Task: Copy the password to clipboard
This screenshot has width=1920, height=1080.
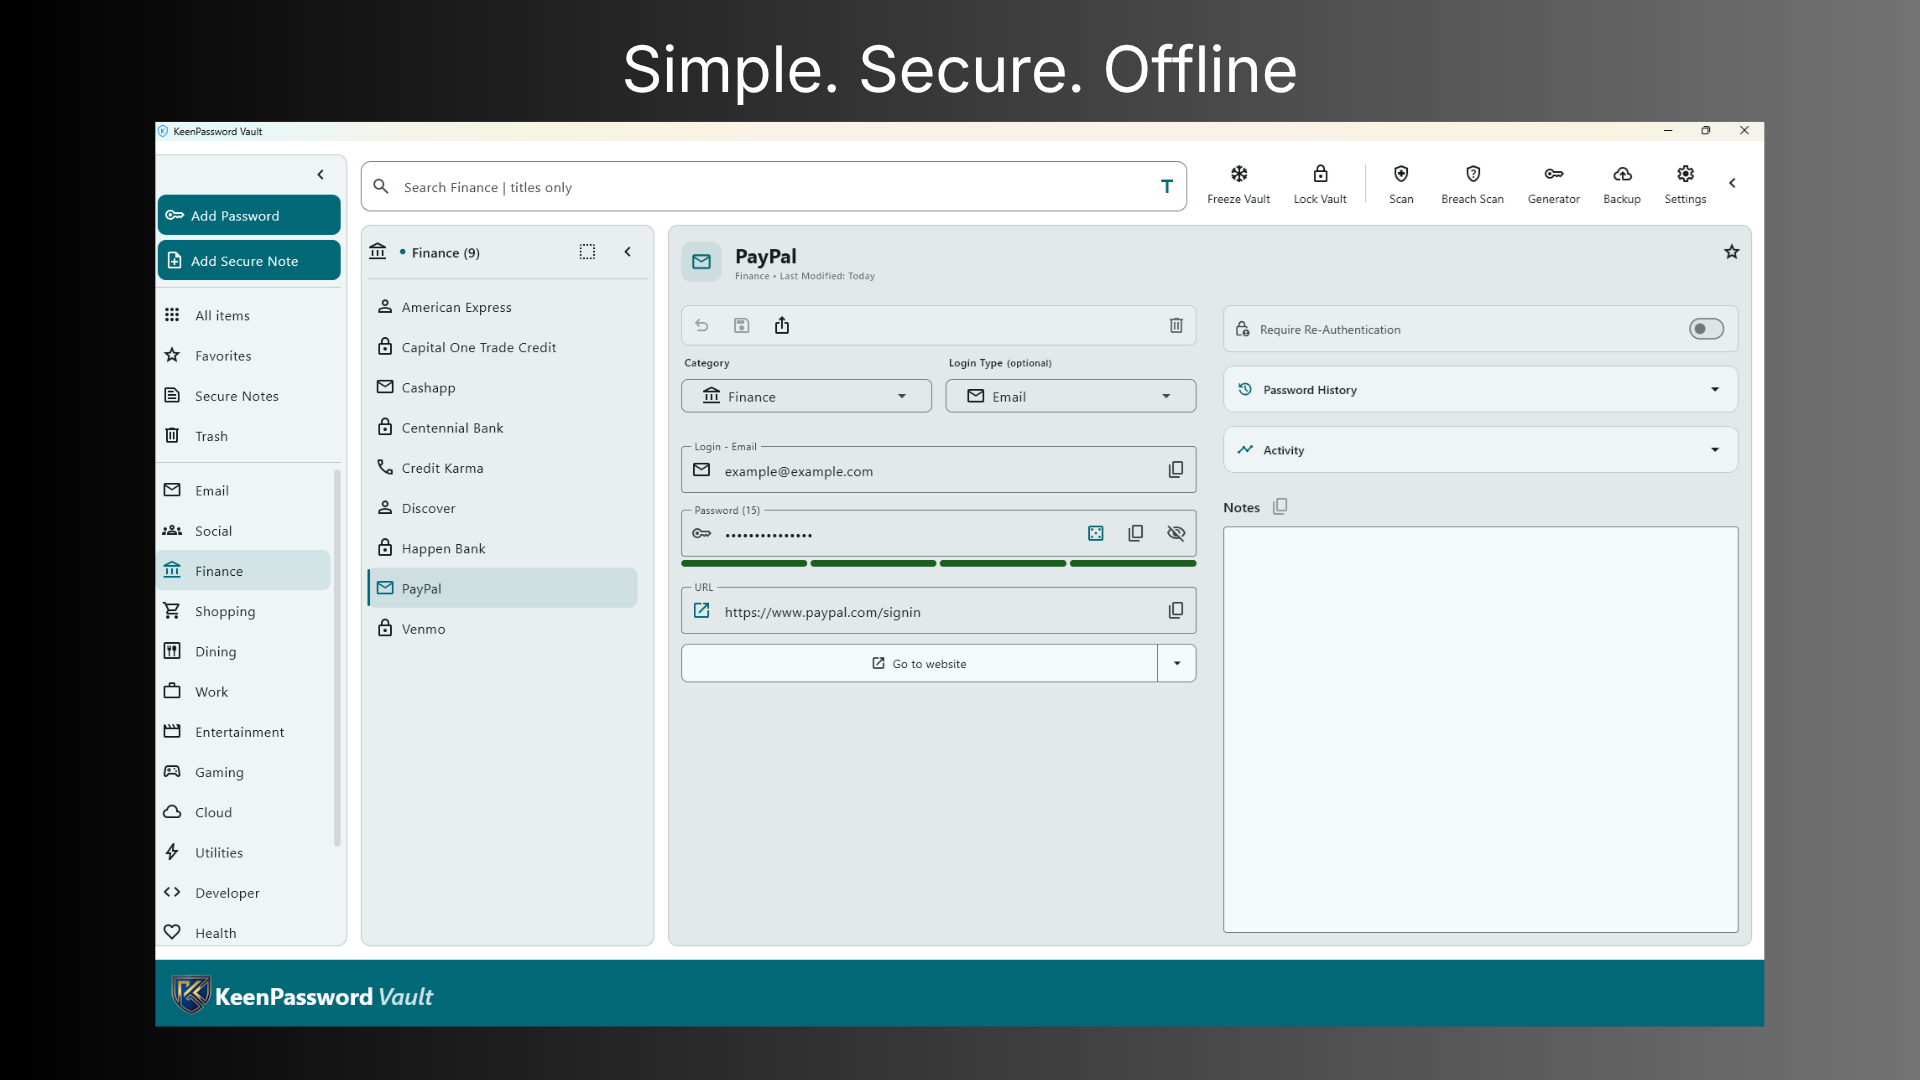Action: pyautogui.click(x=1136, y=533)
